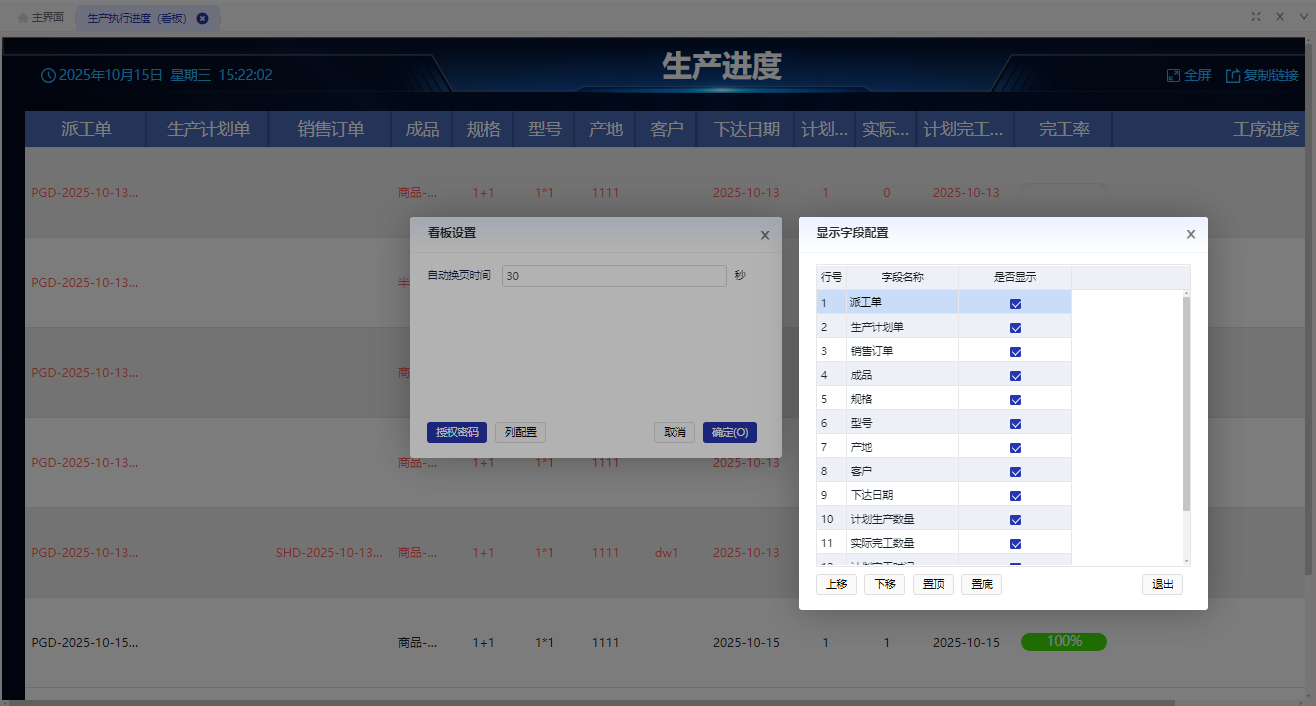This screenshot has width=1316, height=706.
Task: Toggle visibility checkbox for 实际完工数量
Action: pos(1015,542)
